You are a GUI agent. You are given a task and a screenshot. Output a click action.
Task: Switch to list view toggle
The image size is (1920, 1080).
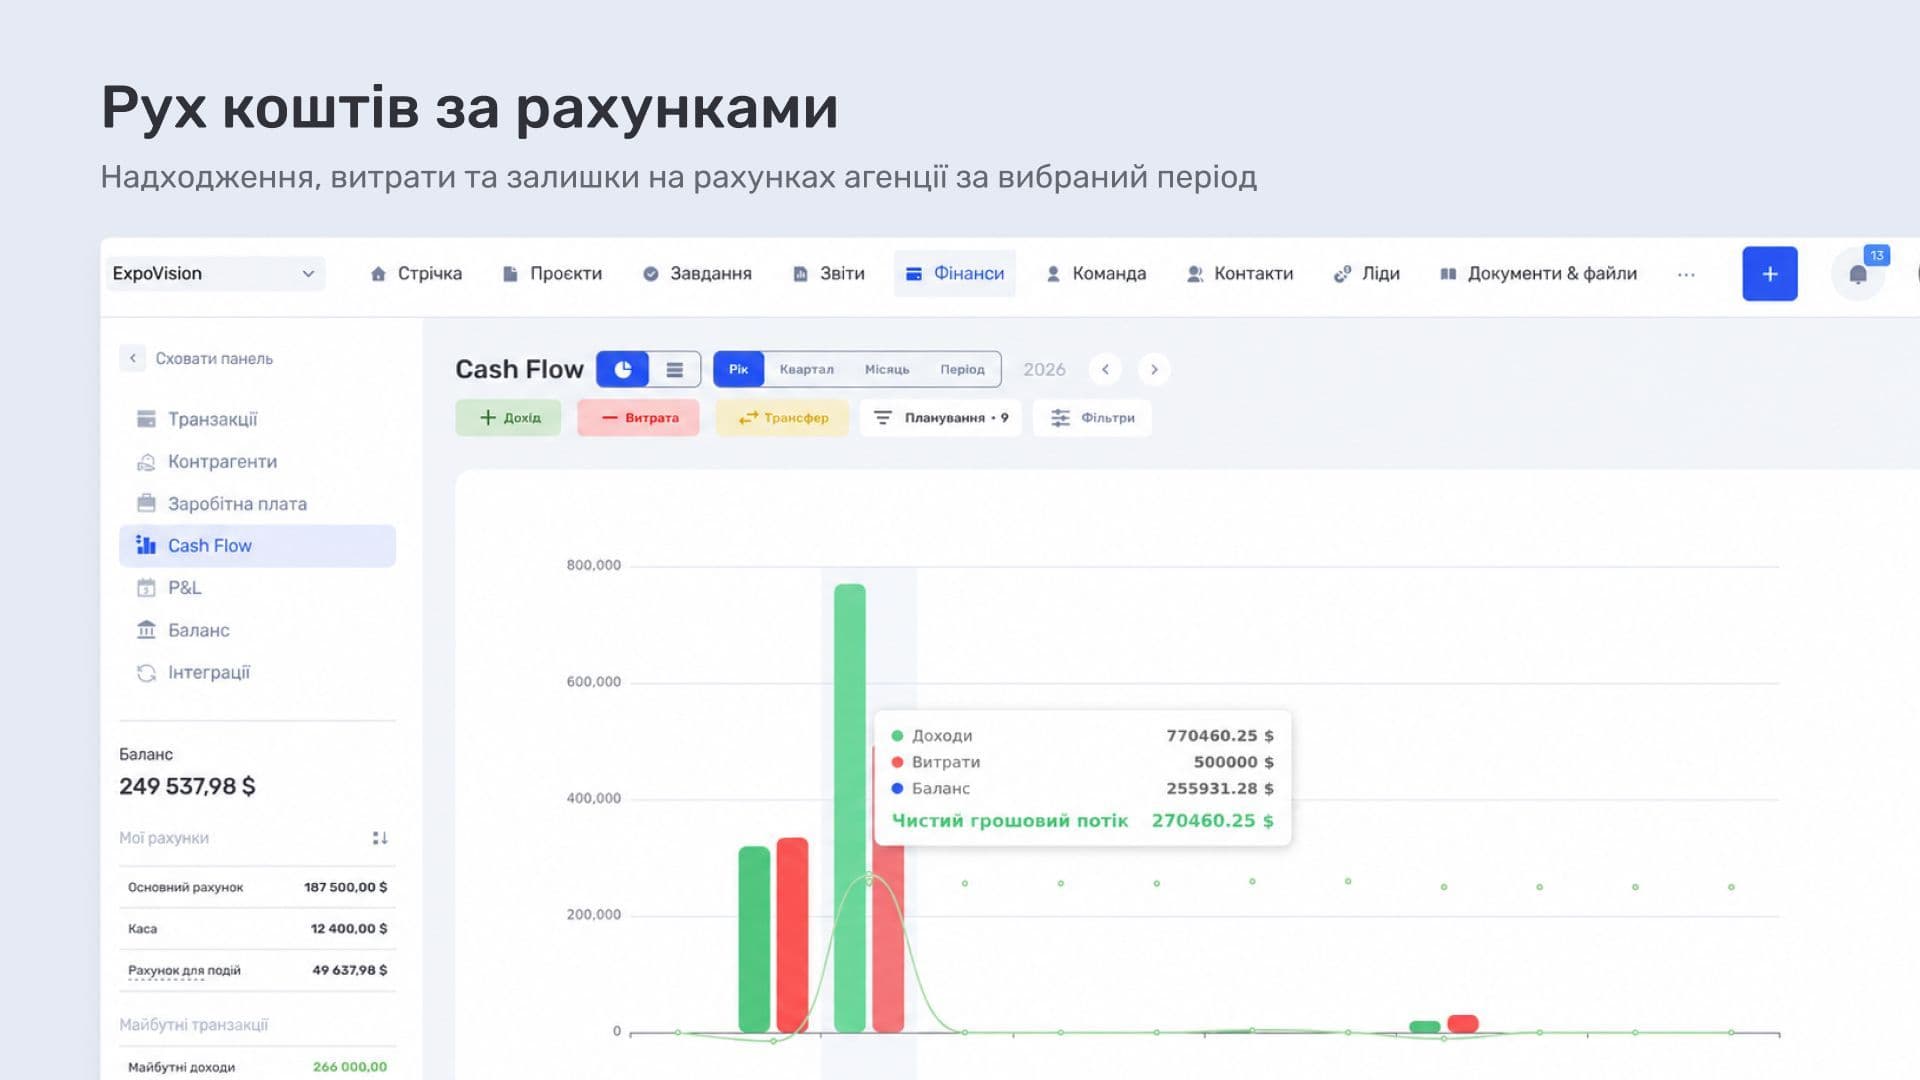(675, 369)
